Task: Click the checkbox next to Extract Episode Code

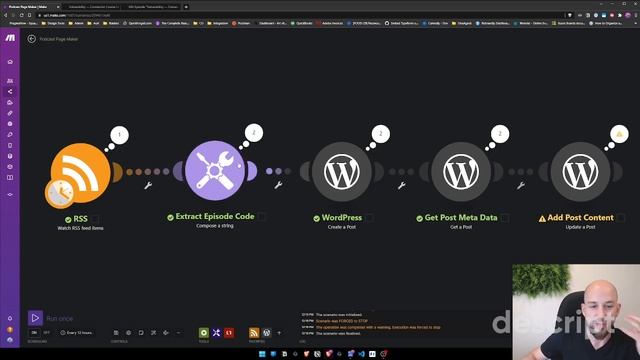Action: point(262,217)
